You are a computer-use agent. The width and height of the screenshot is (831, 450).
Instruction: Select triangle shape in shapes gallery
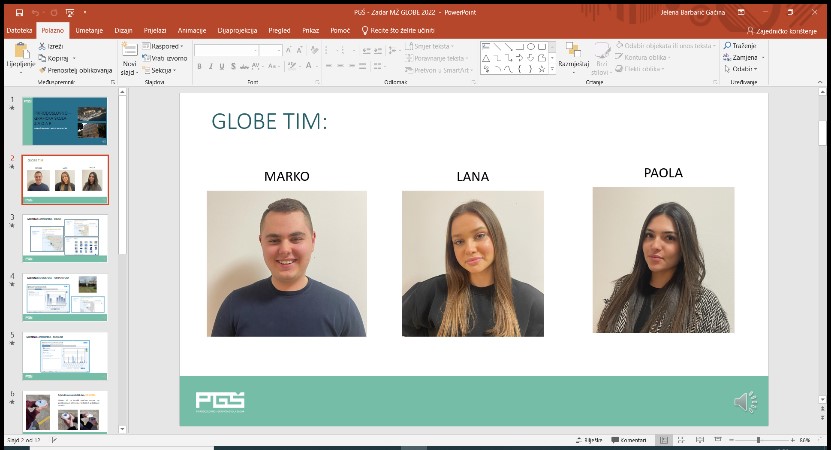point(486,58)
